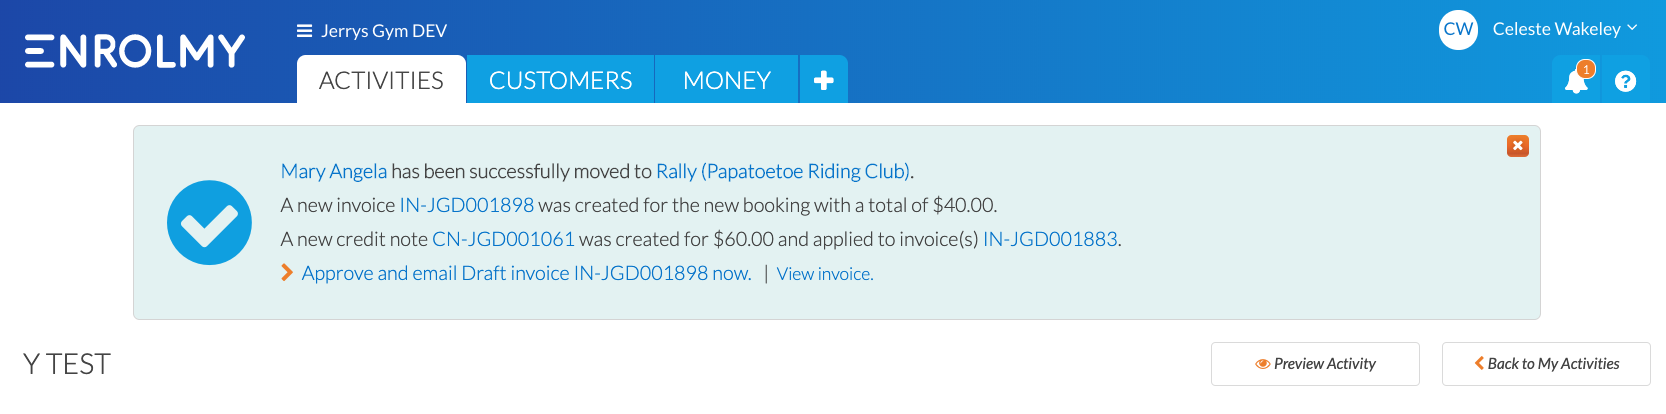Click the Back to My Activities button

pyautogui.click(x=1546, y=364)
